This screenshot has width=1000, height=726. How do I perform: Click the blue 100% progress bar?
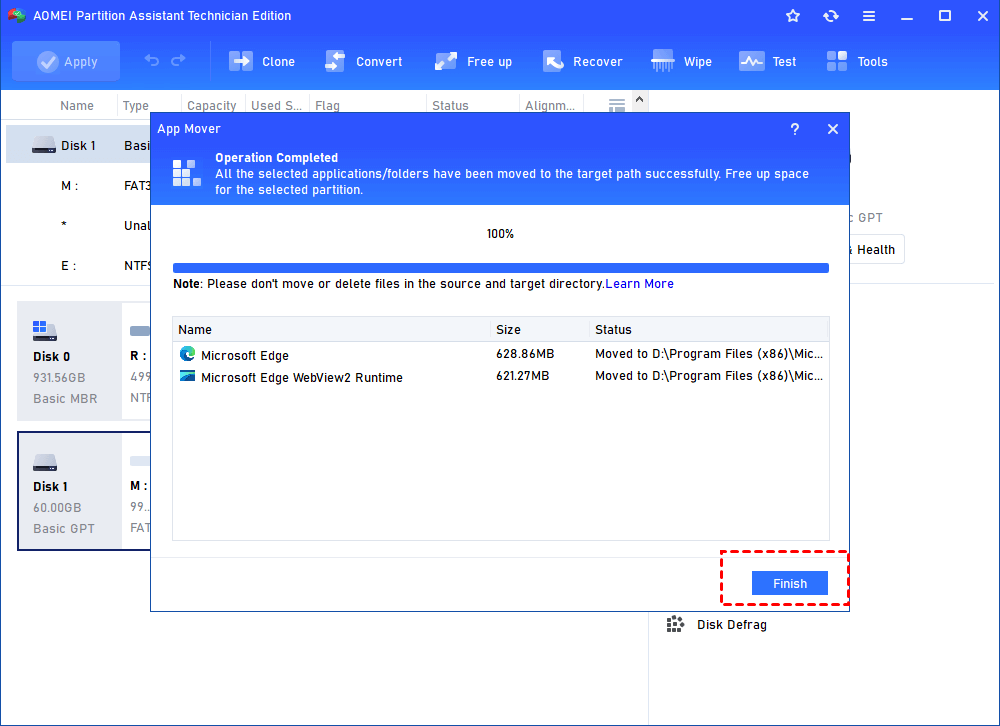(x=501, y=268)
